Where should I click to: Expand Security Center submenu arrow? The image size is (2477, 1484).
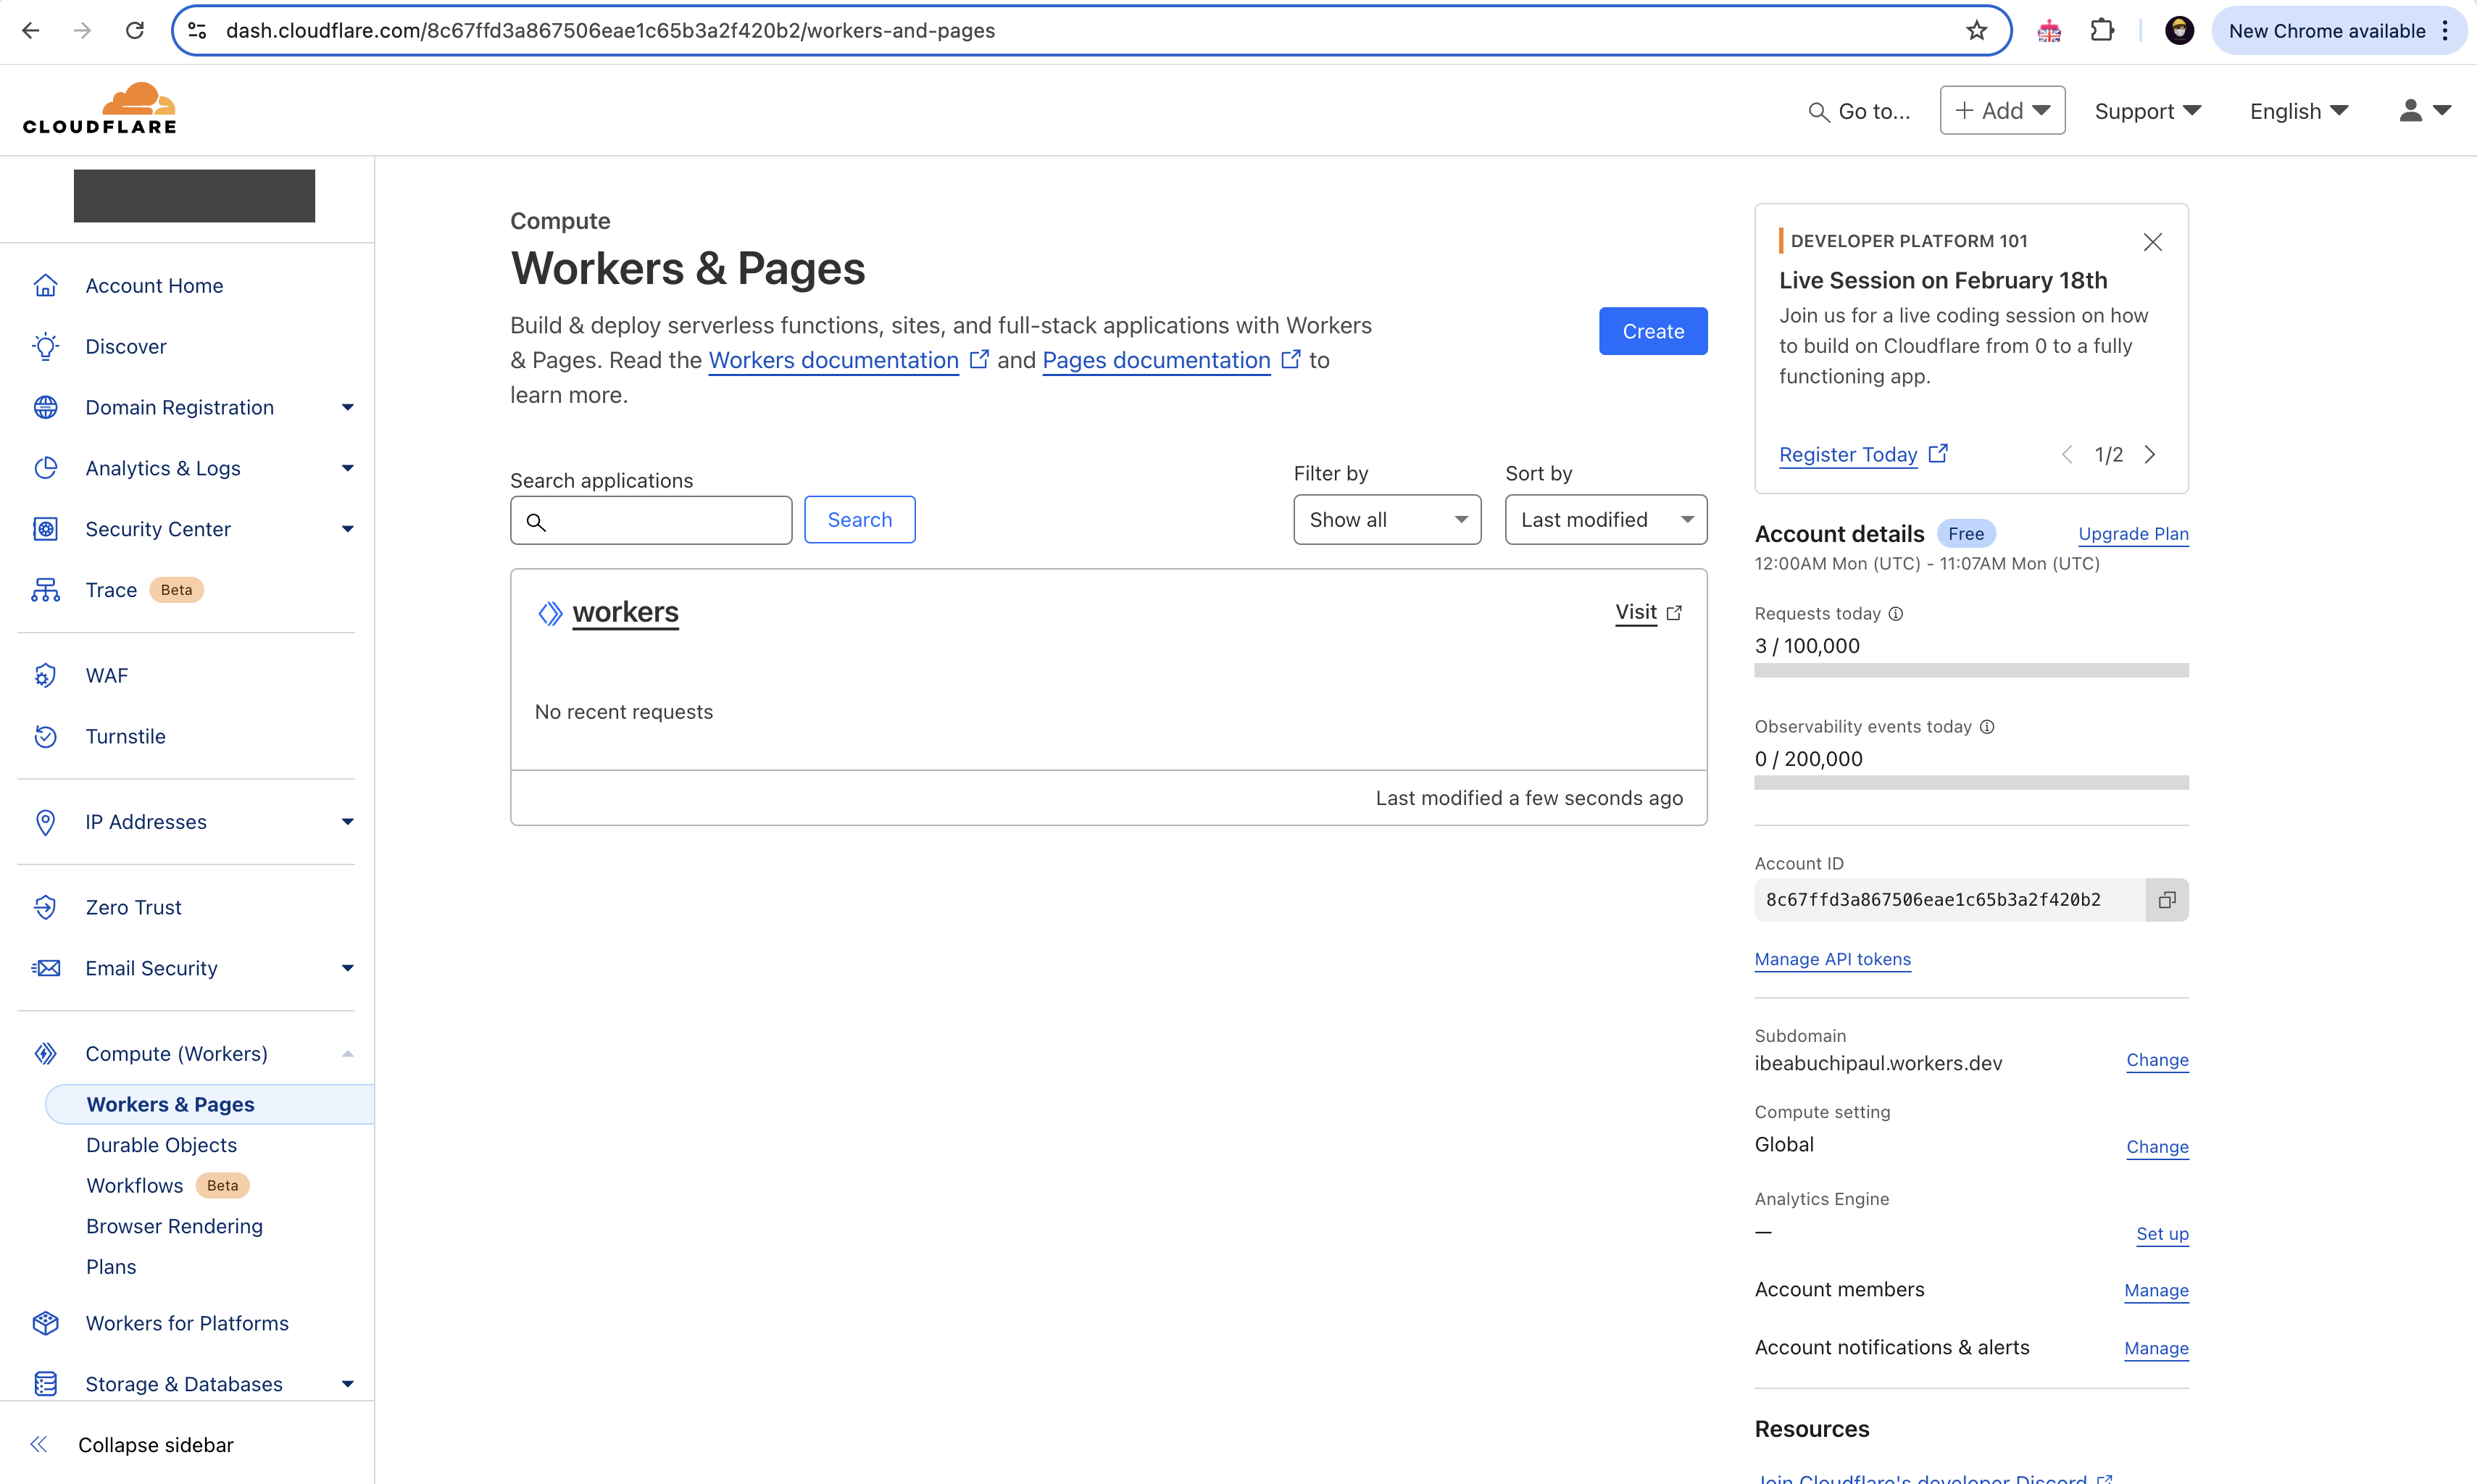pyautogui.click(x=347, y=529)
